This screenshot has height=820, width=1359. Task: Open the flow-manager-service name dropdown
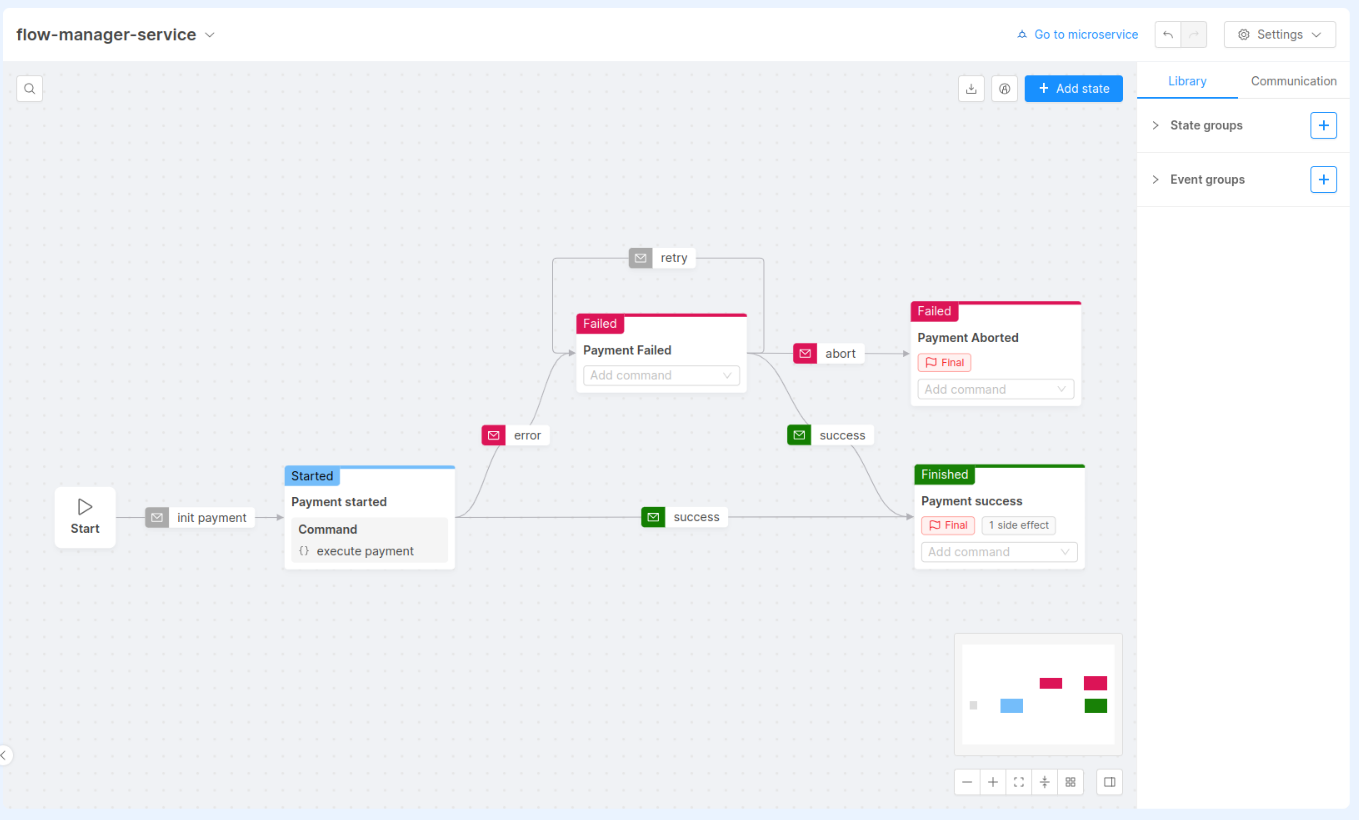pyautogui.click(x=209, y=34)
